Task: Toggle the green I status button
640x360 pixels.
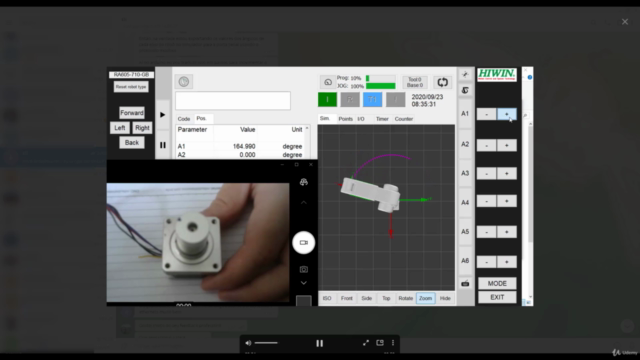Action: coord(327,100)
